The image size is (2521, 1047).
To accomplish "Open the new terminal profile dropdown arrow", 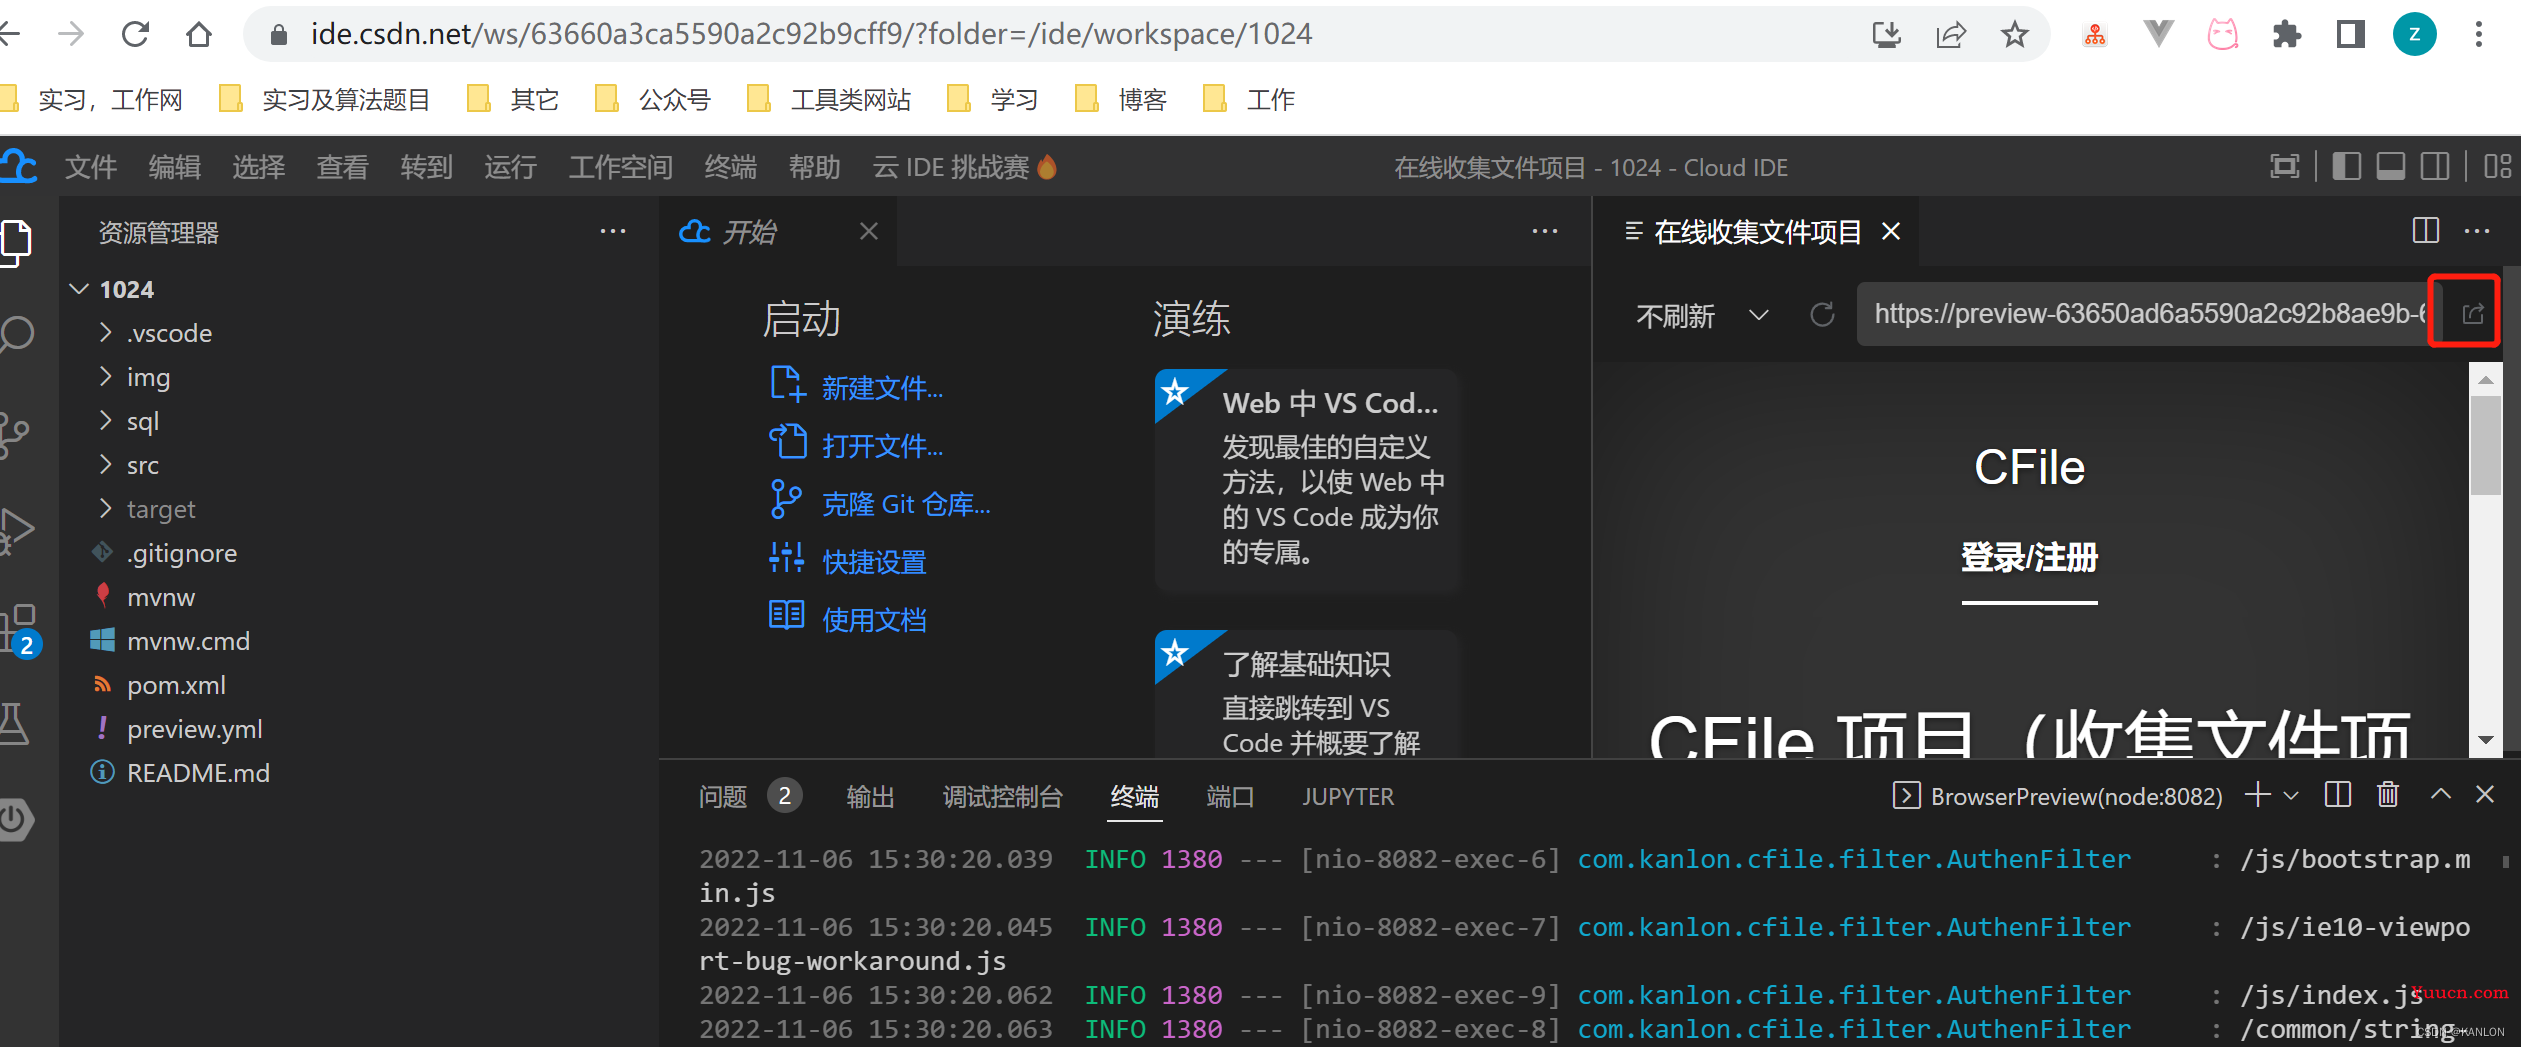I will pos(2291,795).
